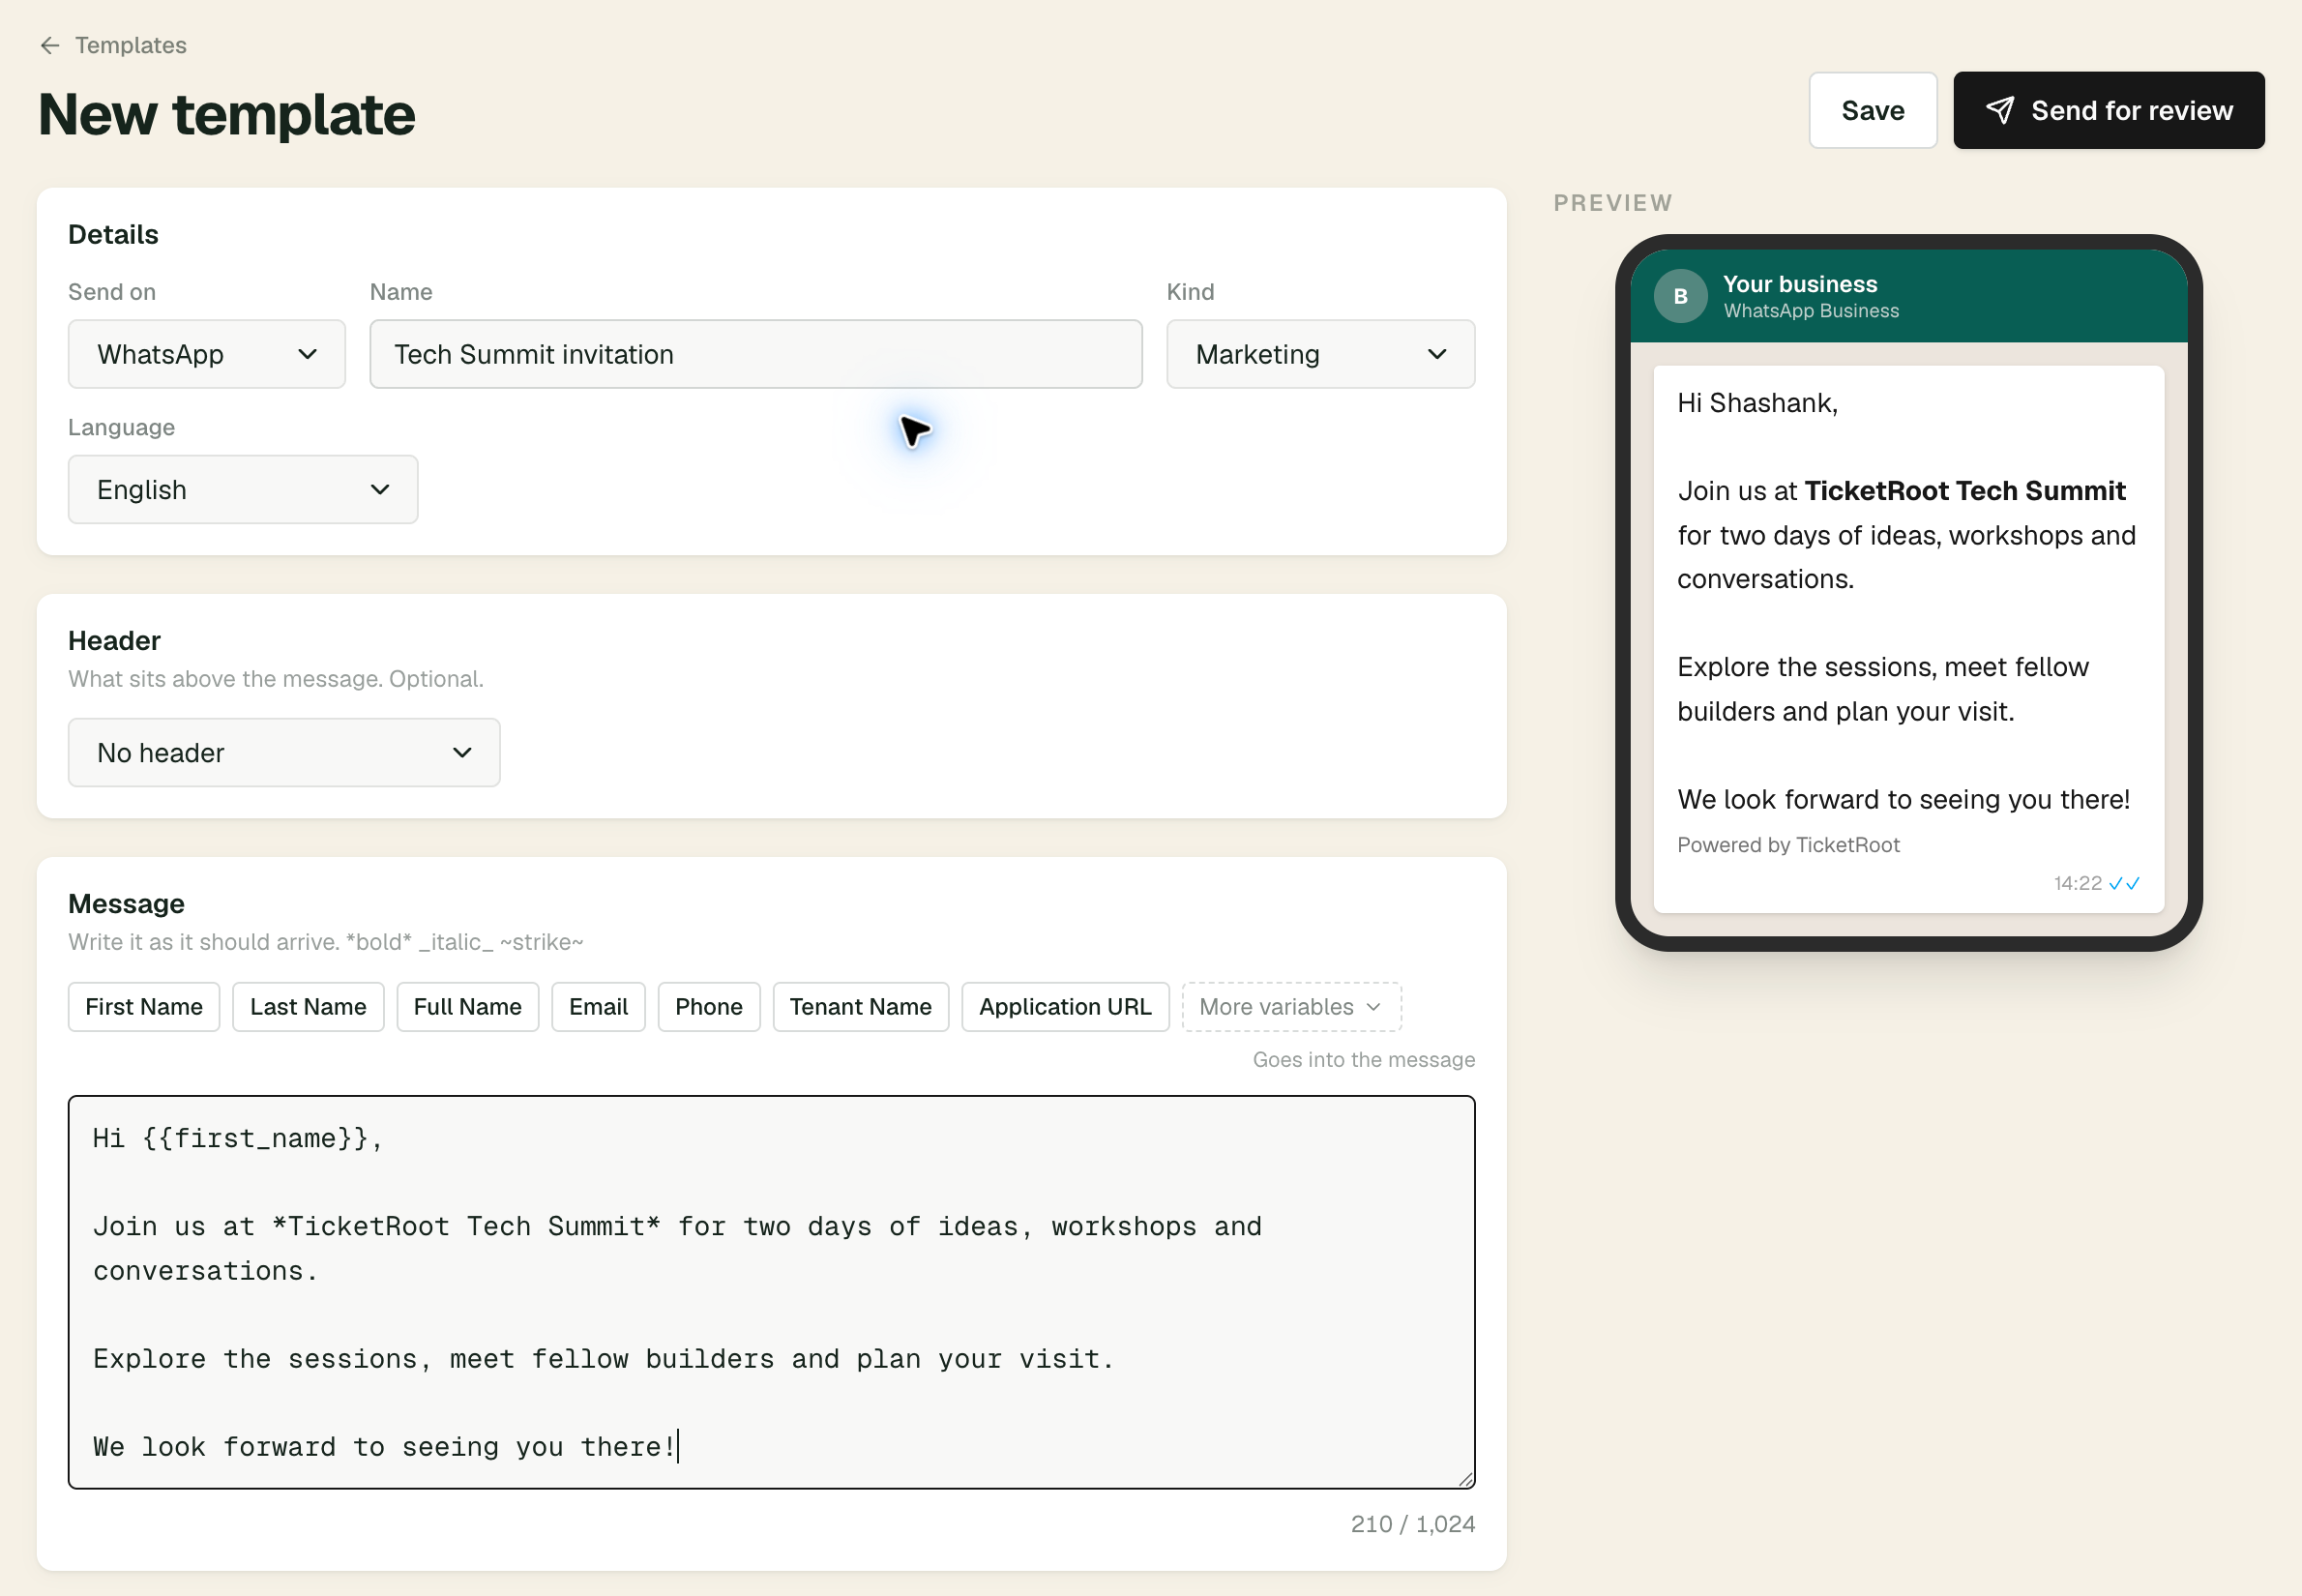Click the 14:22 timestamp in preview
Screen dimensions: 2302x1596
click(2077, 883)
